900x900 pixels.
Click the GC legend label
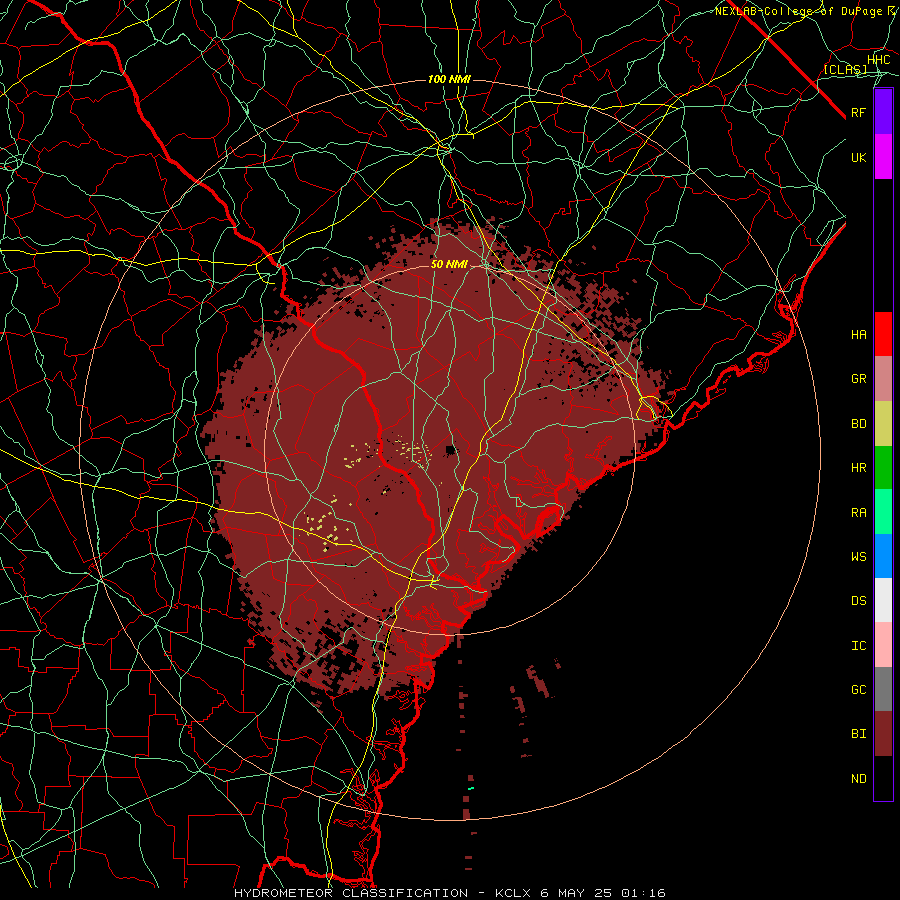tap(858, 690)
